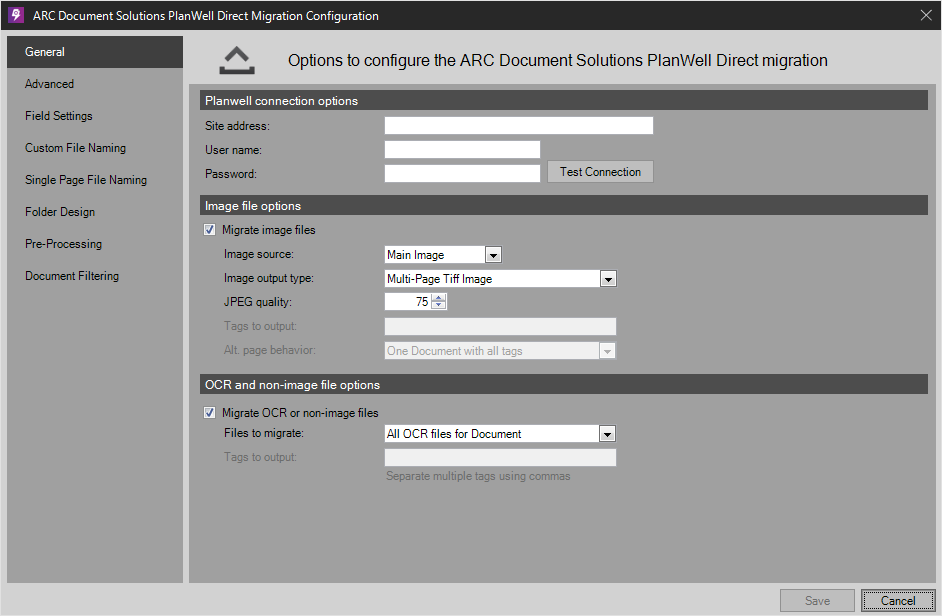Click the Site address input field
The width and height of the screenshot is (942, 616).
[x=518, y=126]
